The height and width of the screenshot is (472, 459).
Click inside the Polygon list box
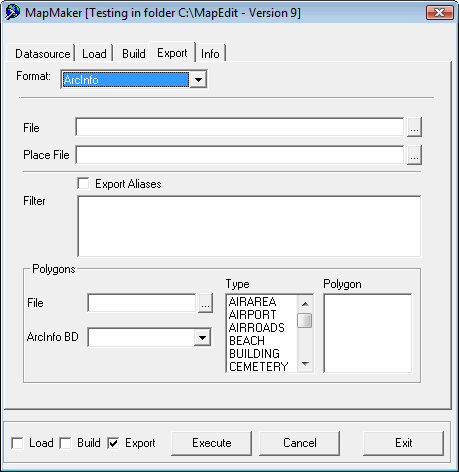coord(368,333)
